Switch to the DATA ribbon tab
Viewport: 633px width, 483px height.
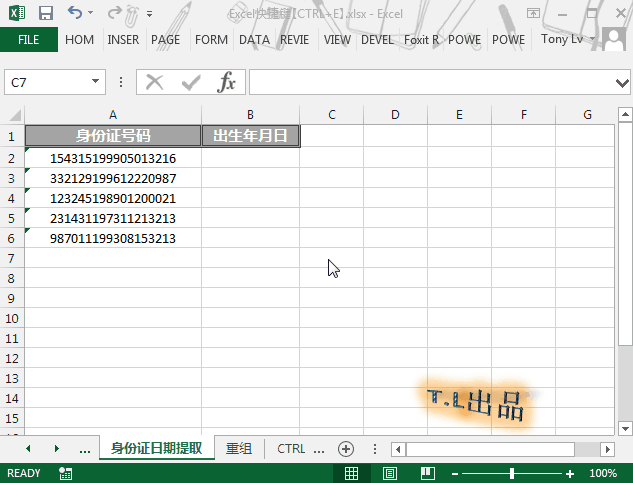(254, 40)
